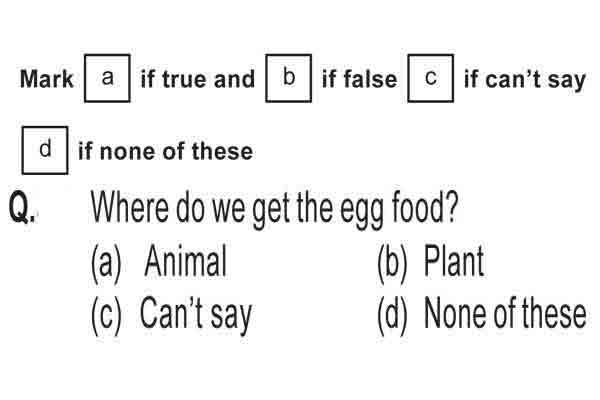
Task: Click the word Mark in instructions
Action: click(x=46, y=79)
